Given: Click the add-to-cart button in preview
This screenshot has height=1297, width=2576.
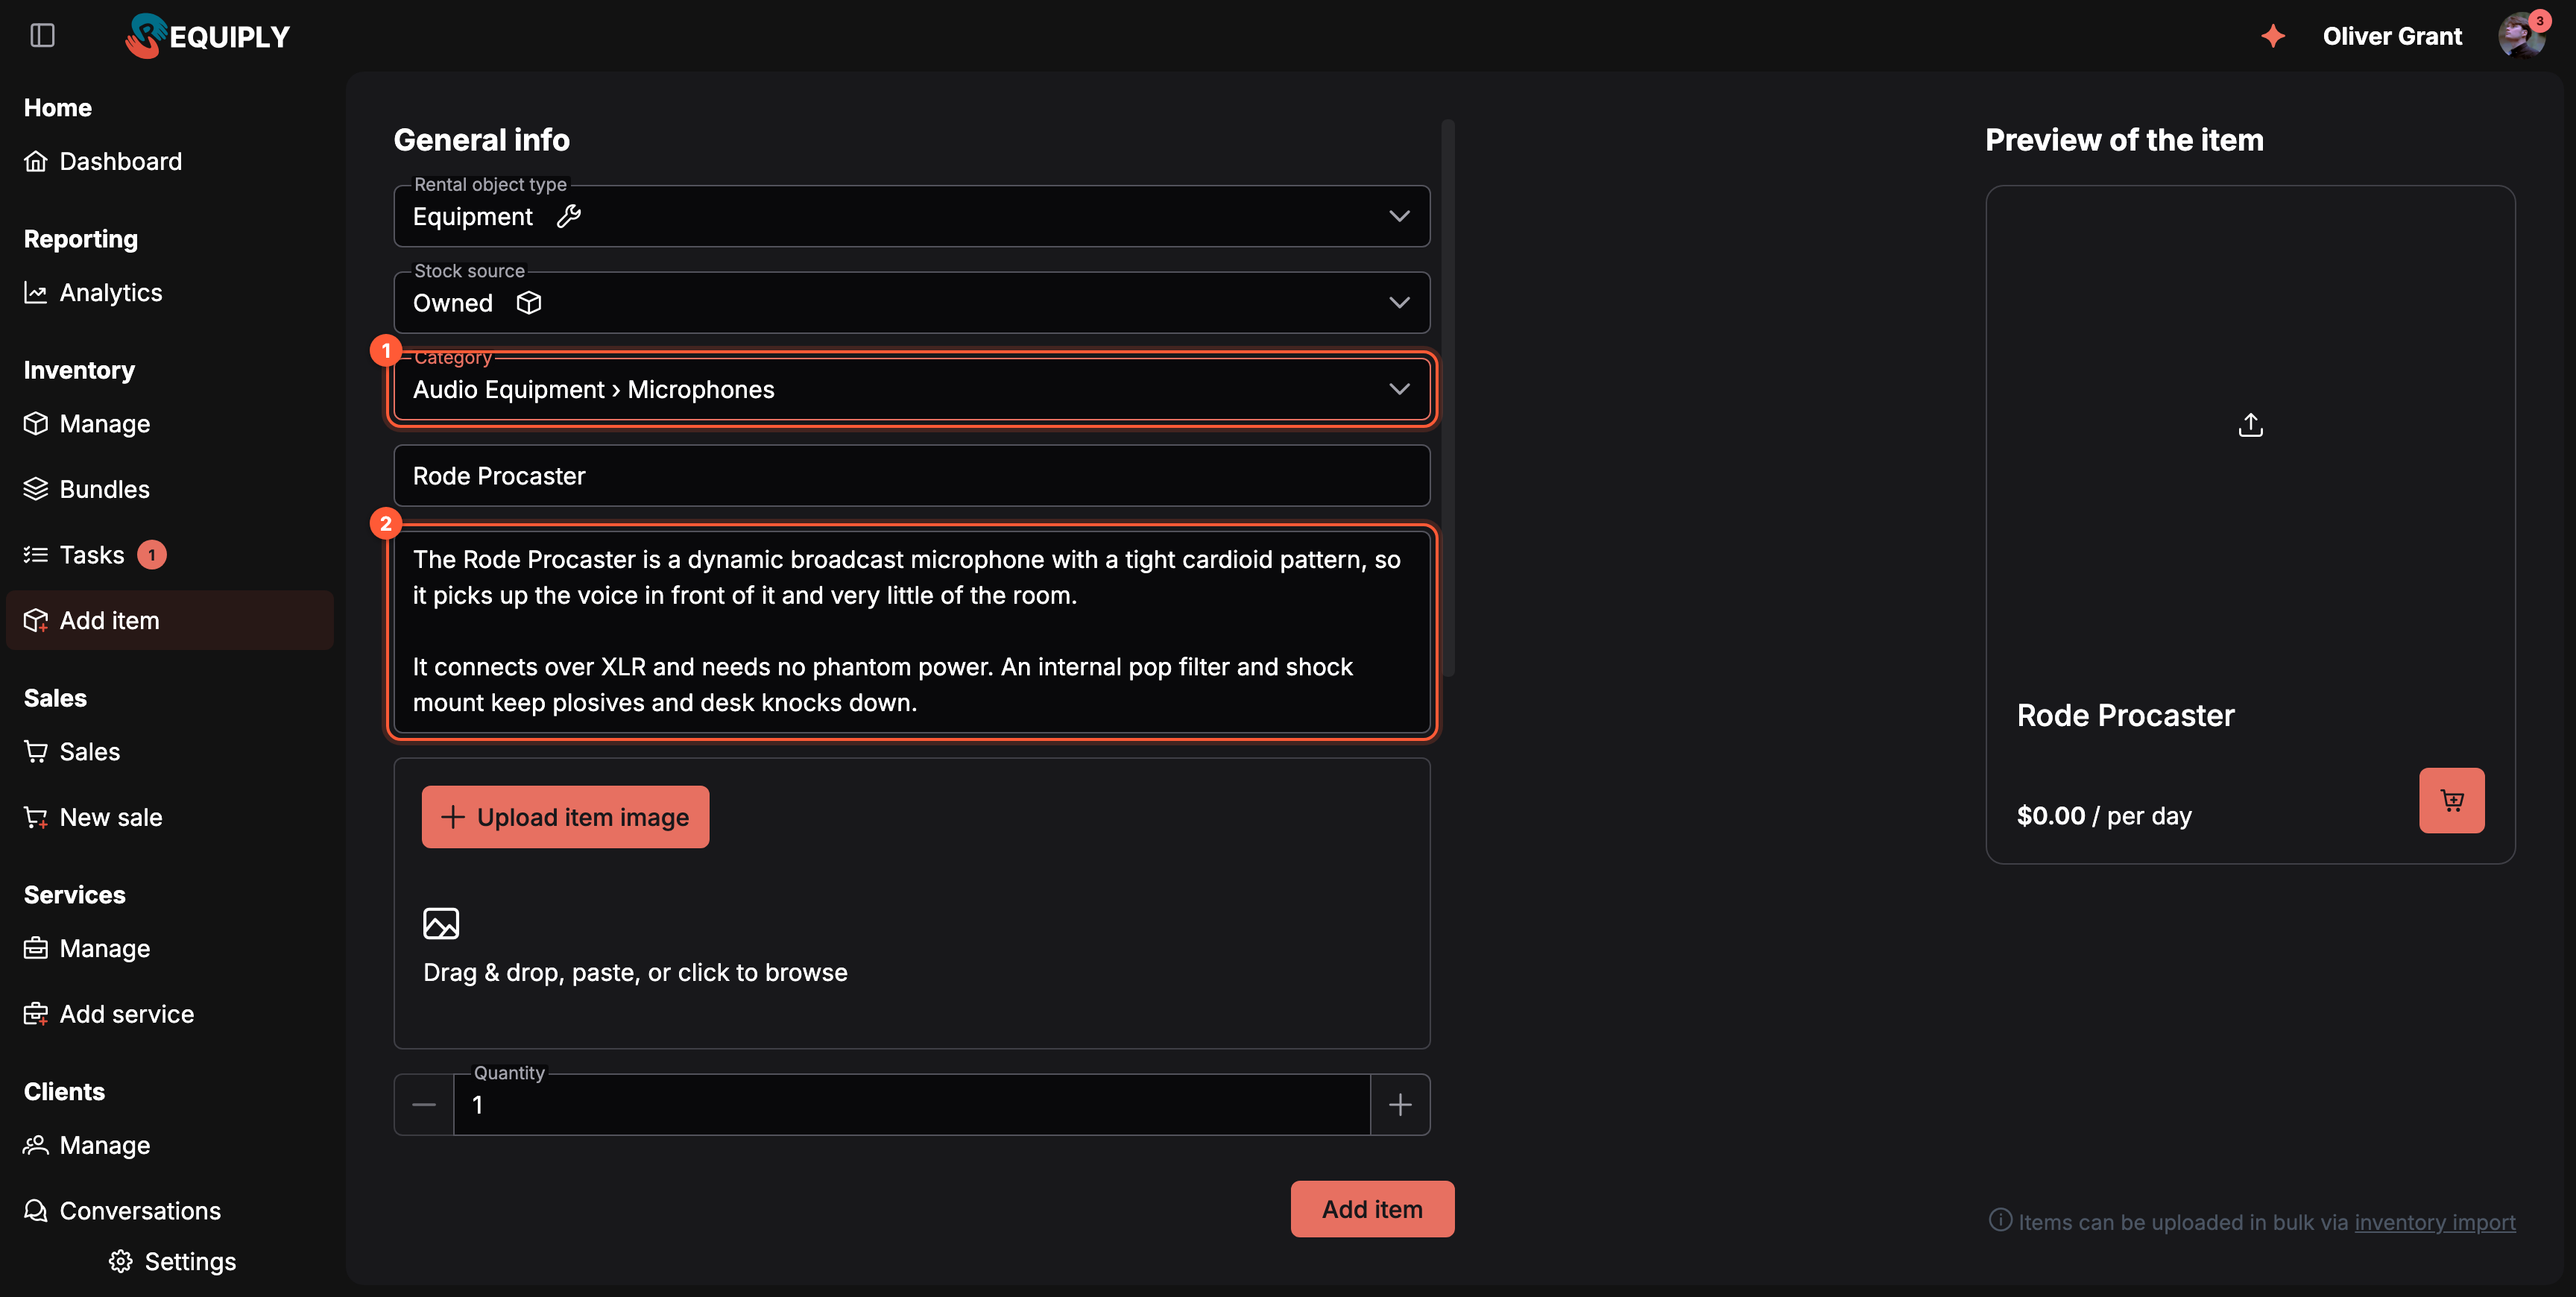Looking at the screenshot, I should pyautogui.click(x=2451, y=800).
